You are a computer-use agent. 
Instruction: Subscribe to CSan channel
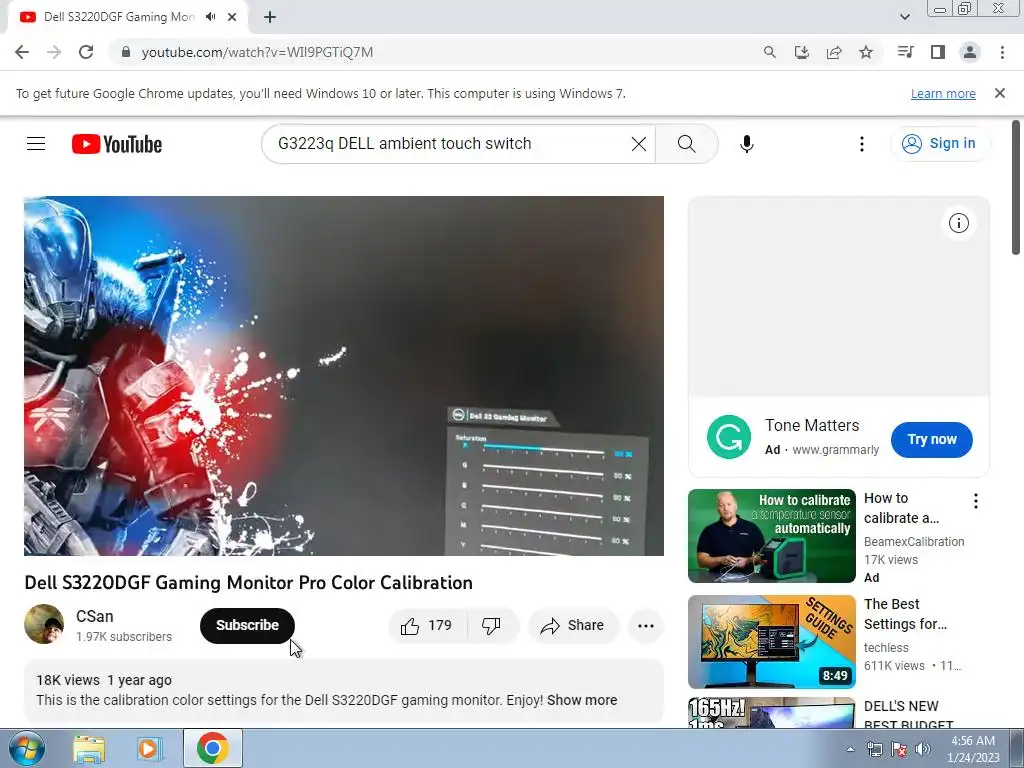[247, 626]
